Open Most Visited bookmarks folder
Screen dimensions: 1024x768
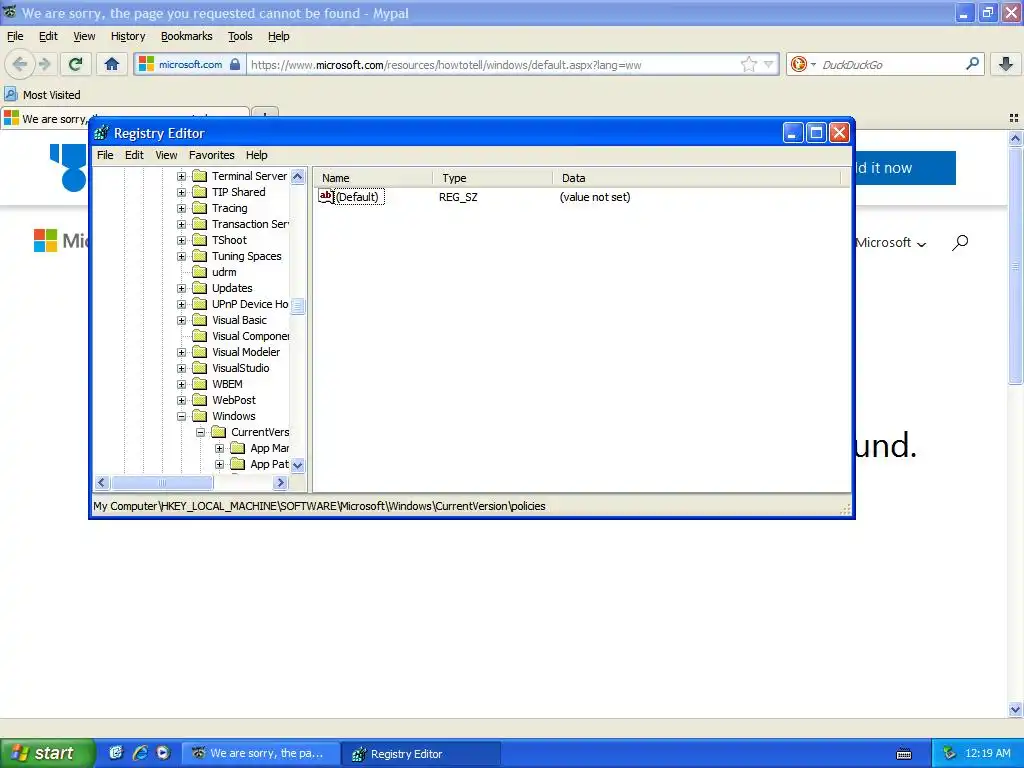(x=42, y=95)
